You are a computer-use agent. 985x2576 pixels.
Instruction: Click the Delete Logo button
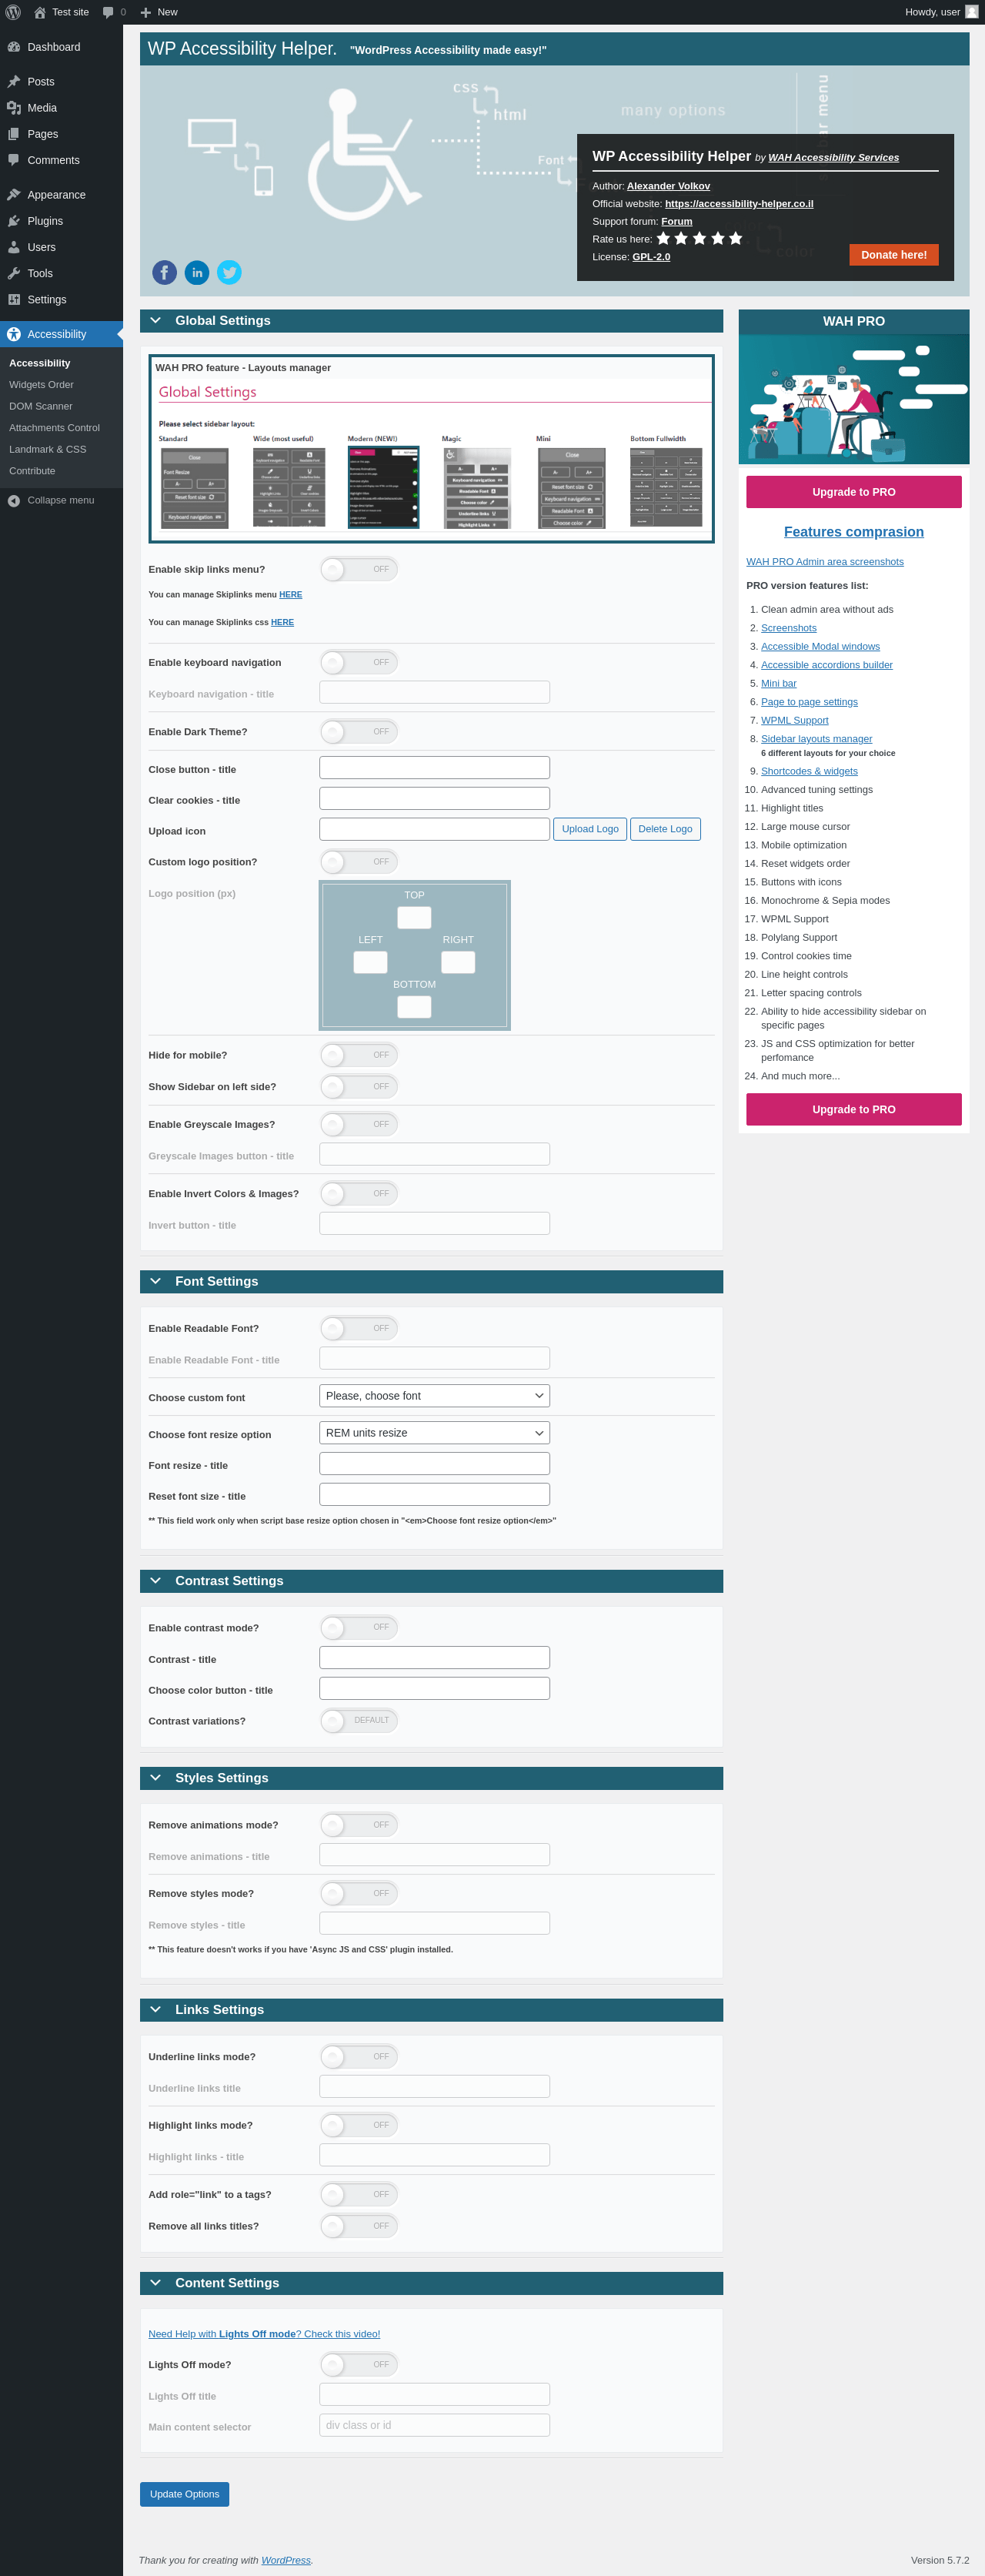pos(665,829)
